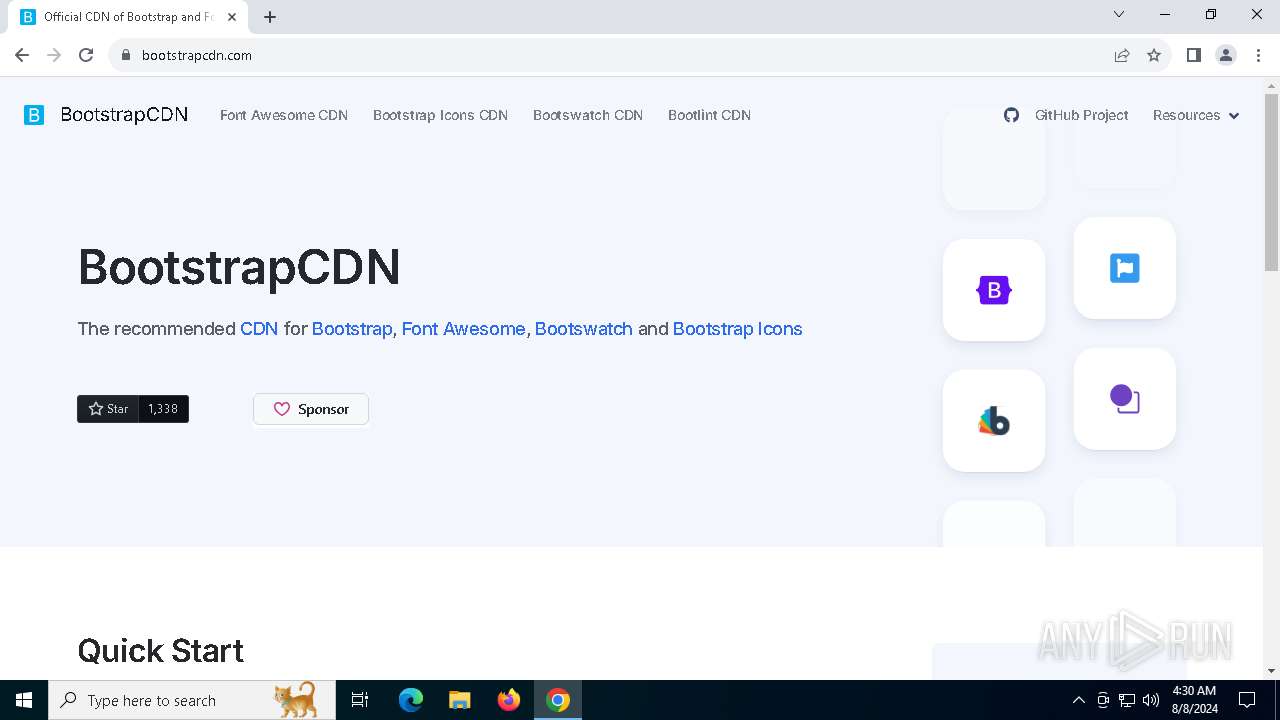1280x720 pixels.
Task: Follow the Bootstrap Icons link in tagline
Action: coord(738,329)
